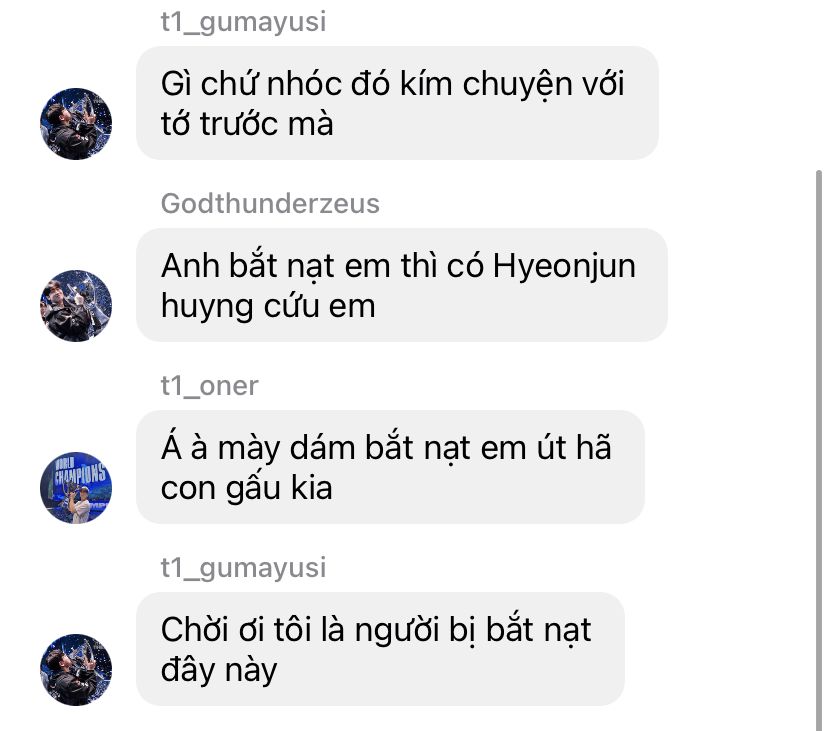Viewport: 828px width, 731px height.
Task: Click the vertical scrollbar on the right edge
Action: (x=818, y=450)
